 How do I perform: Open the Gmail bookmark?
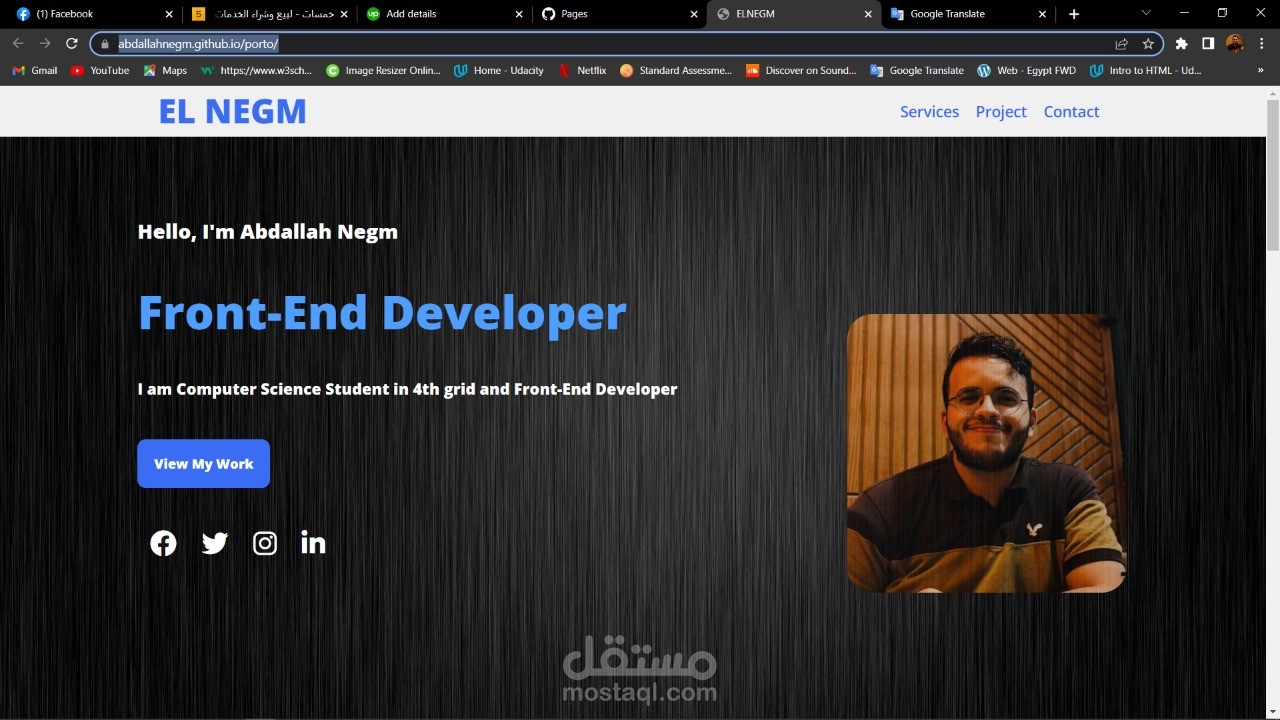[x=35, y=71]
